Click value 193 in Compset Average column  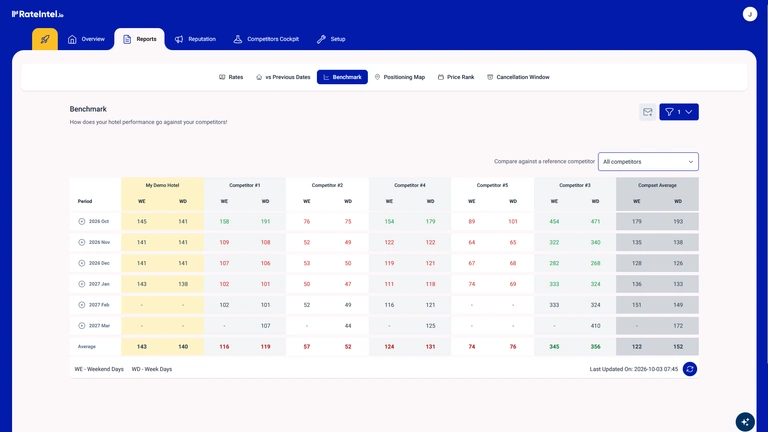678,221
